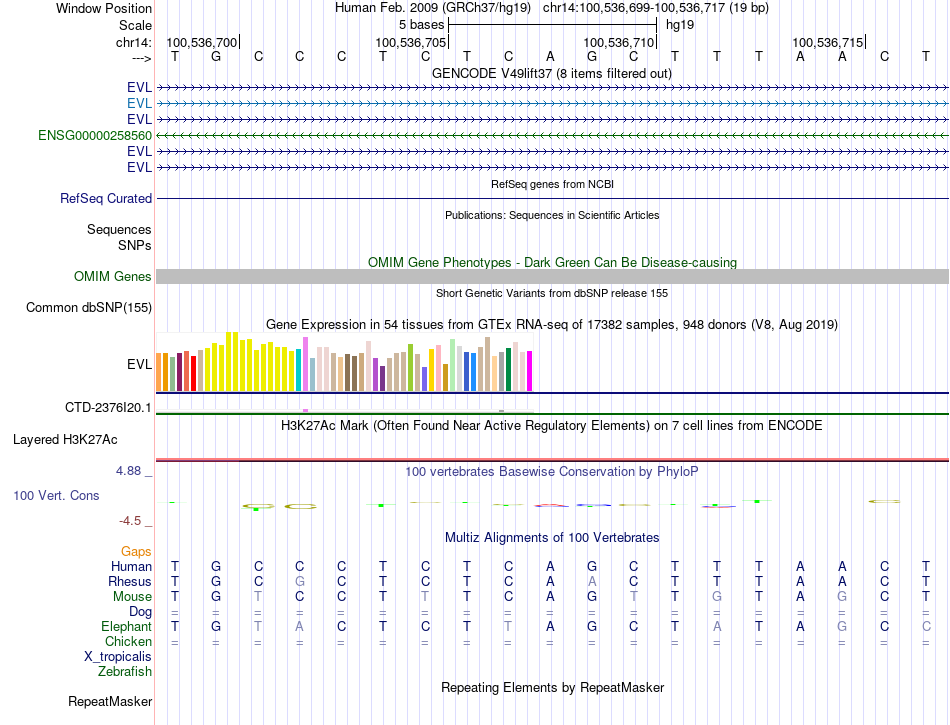The width and height of the screenshot is (950, 725).
Task: Open the Common dbSNP(155) track label
Action: click(88, 308)
